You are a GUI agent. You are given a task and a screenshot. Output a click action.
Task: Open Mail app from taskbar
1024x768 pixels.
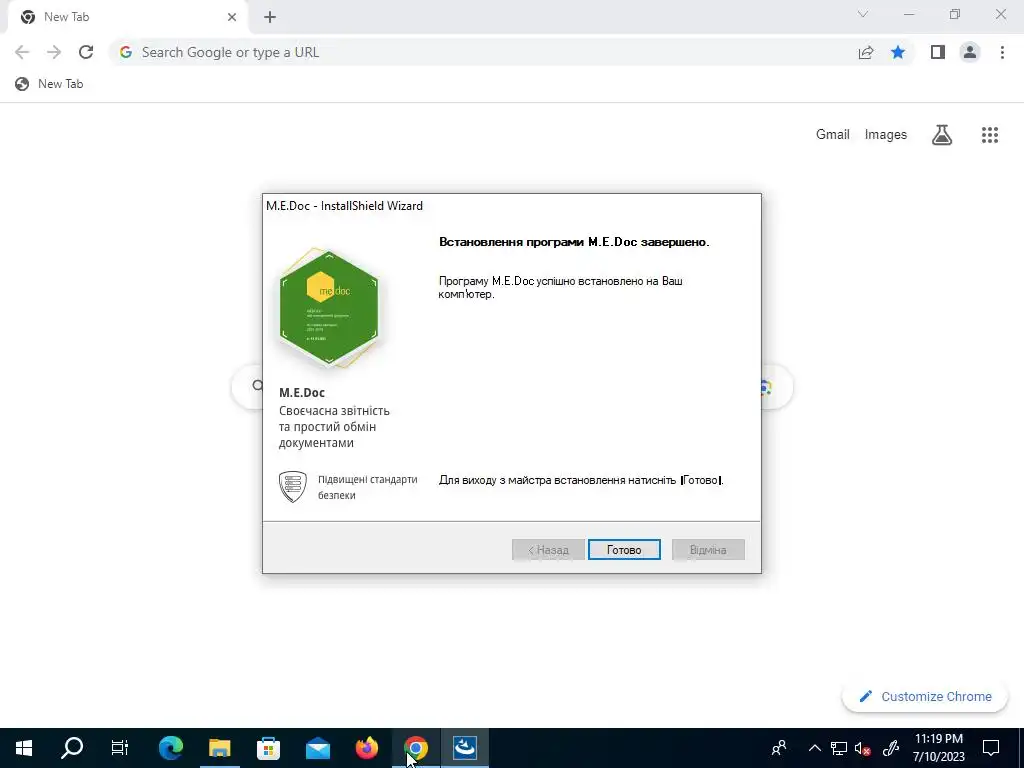point(317,748)
